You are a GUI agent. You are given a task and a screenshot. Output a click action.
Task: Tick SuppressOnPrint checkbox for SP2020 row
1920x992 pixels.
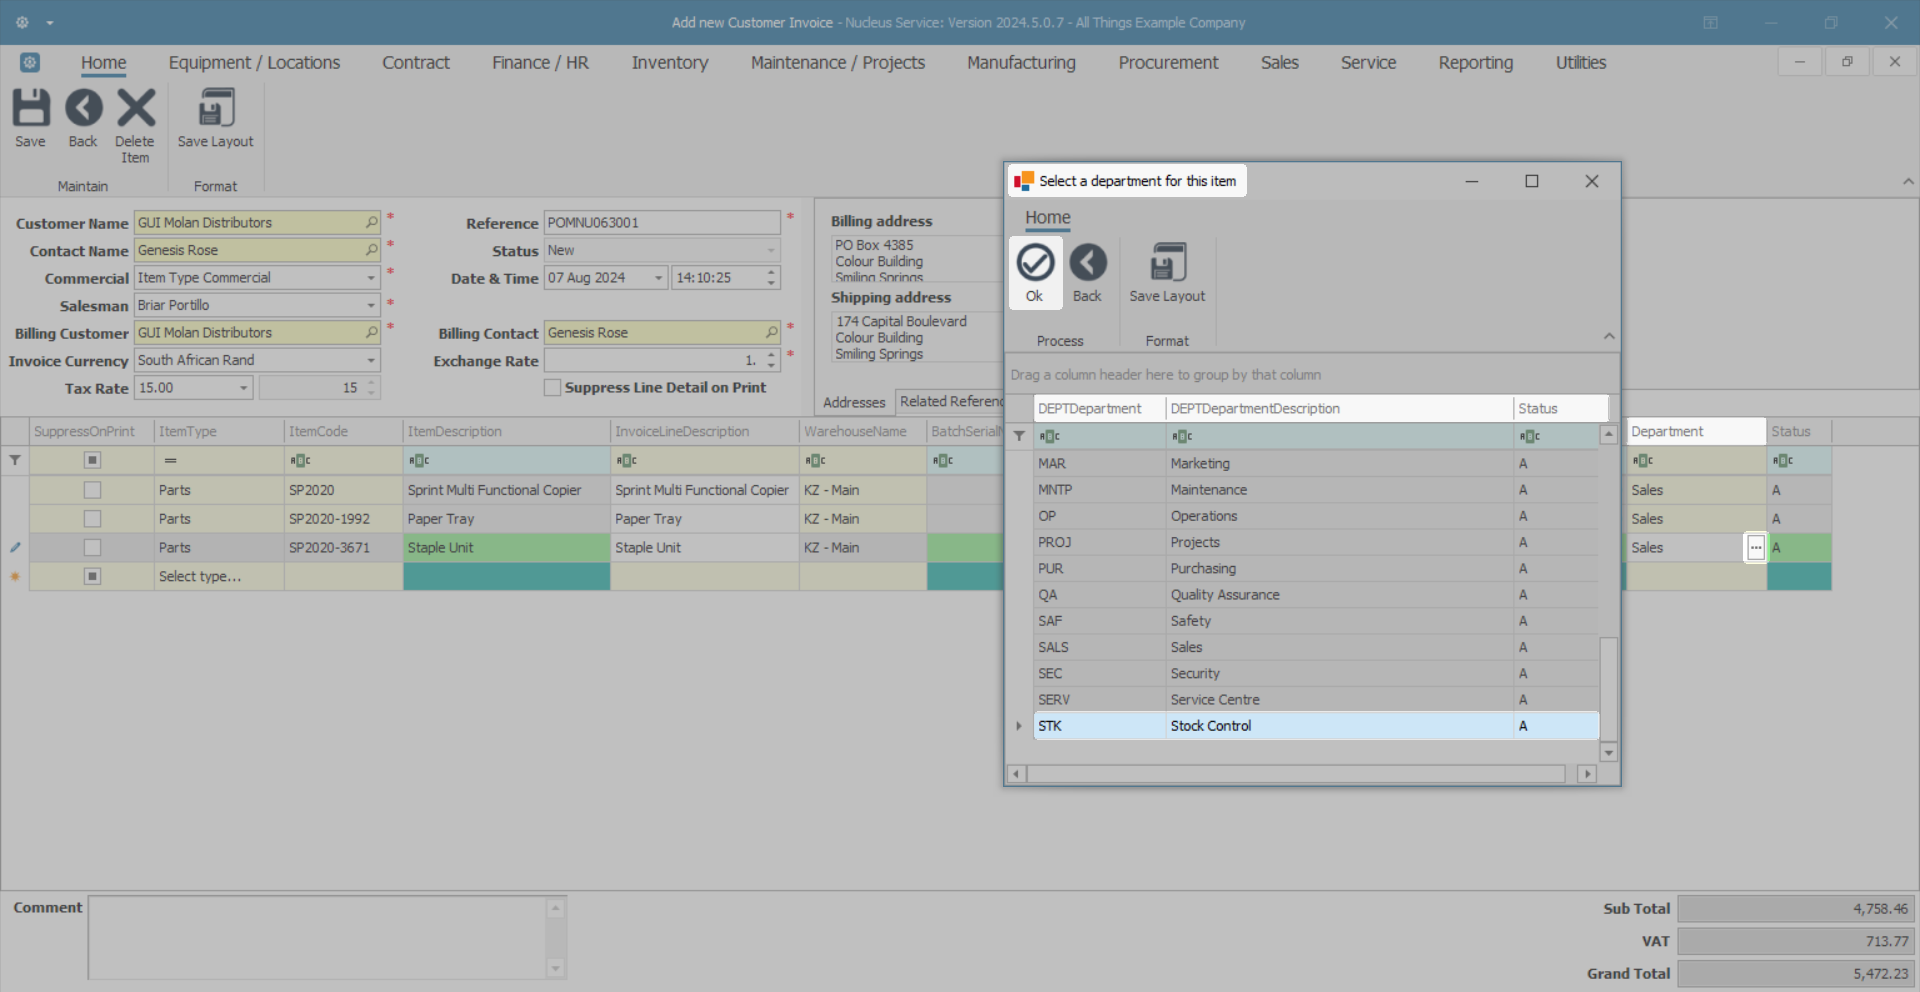coord(92,490)
